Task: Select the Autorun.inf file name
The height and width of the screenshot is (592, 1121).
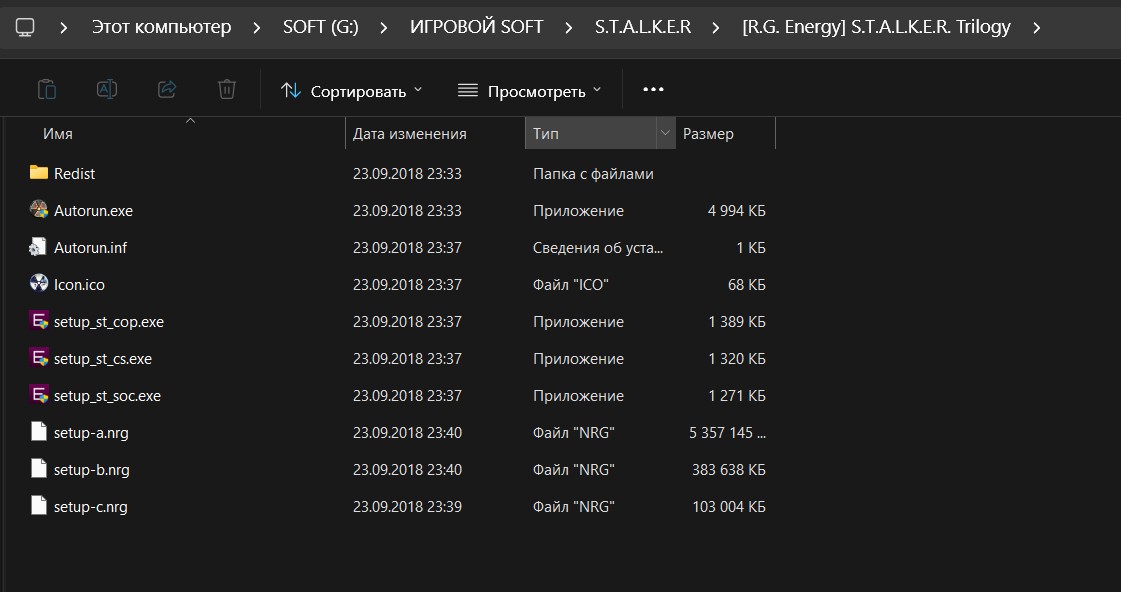Action: [x=90, y=247]
